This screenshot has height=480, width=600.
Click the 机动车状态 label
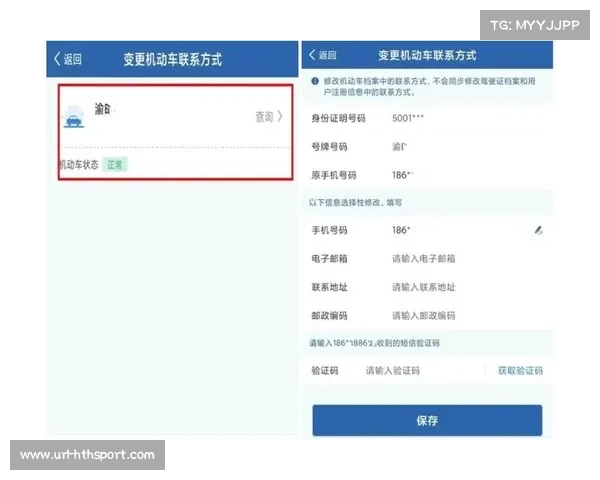tap(78, 165)
